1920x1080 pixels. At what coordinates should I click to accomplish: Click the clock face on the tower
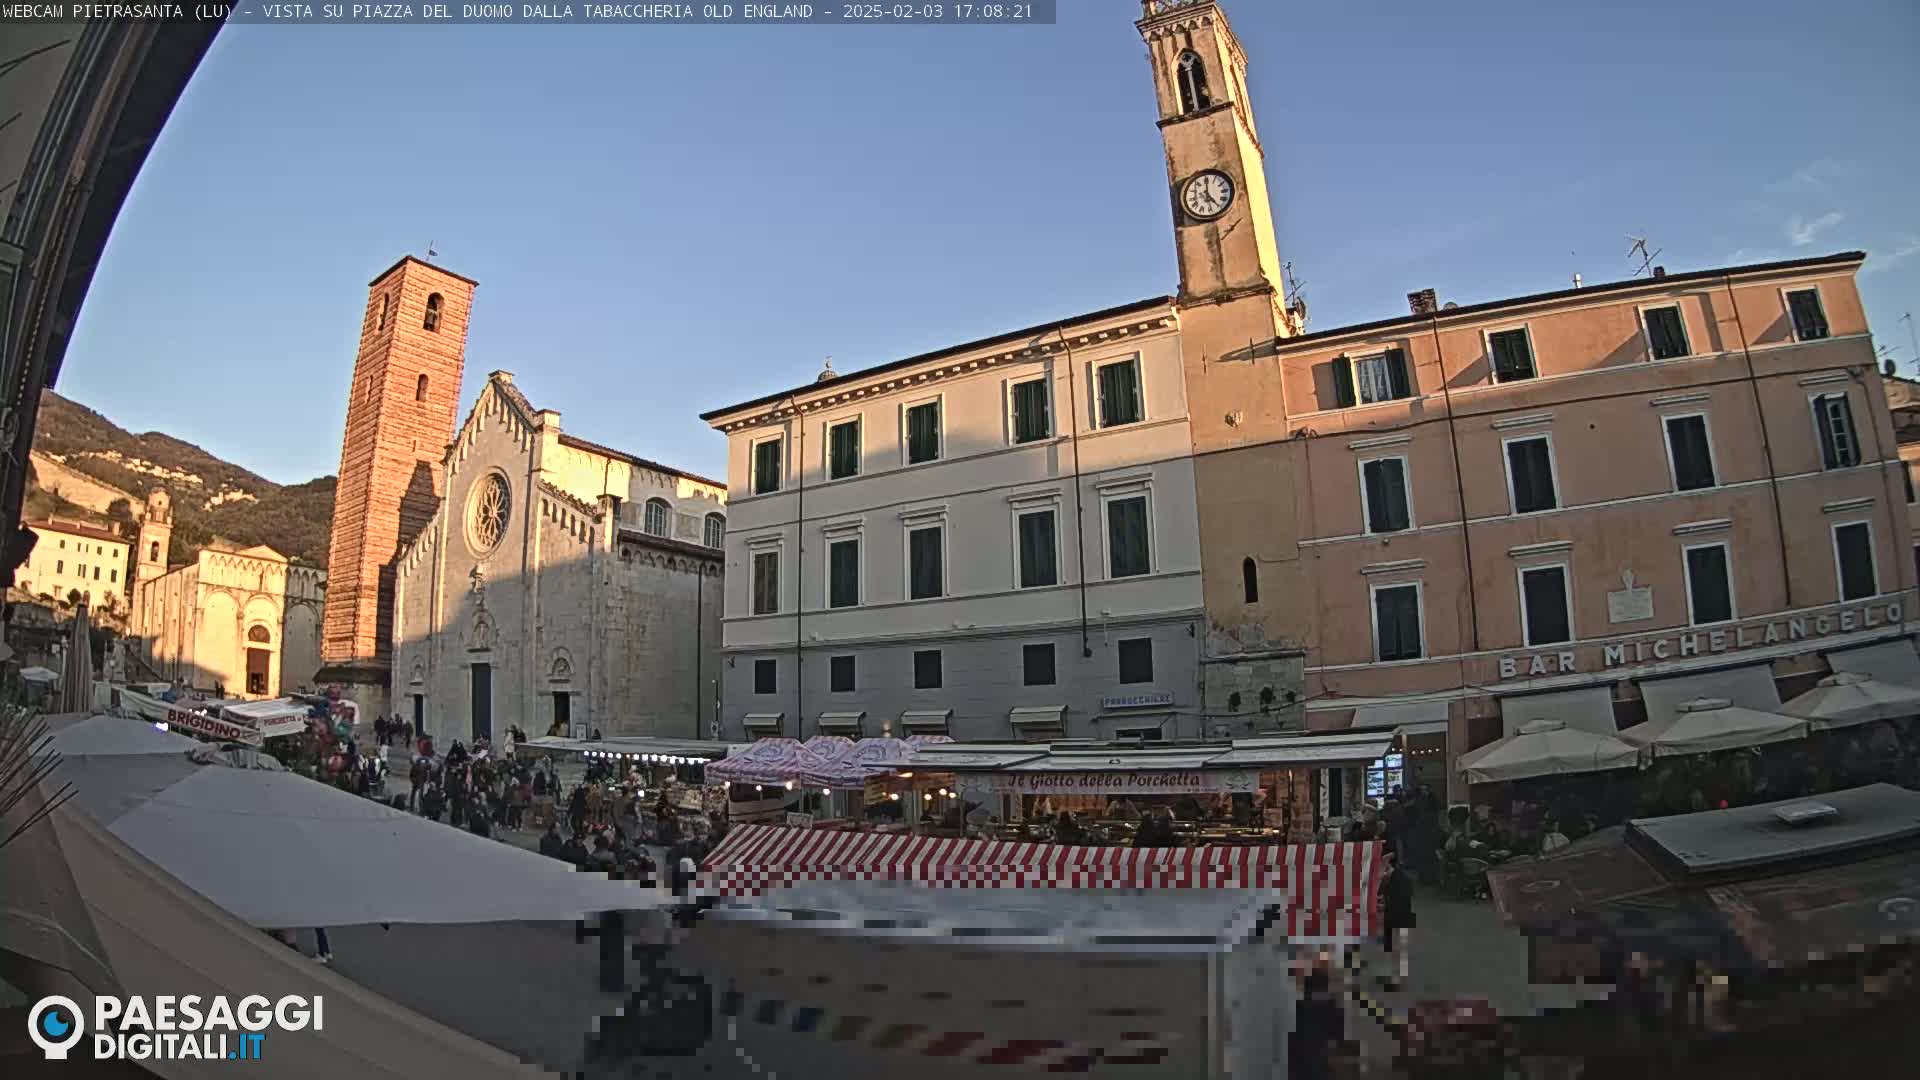coord(1207,194)
